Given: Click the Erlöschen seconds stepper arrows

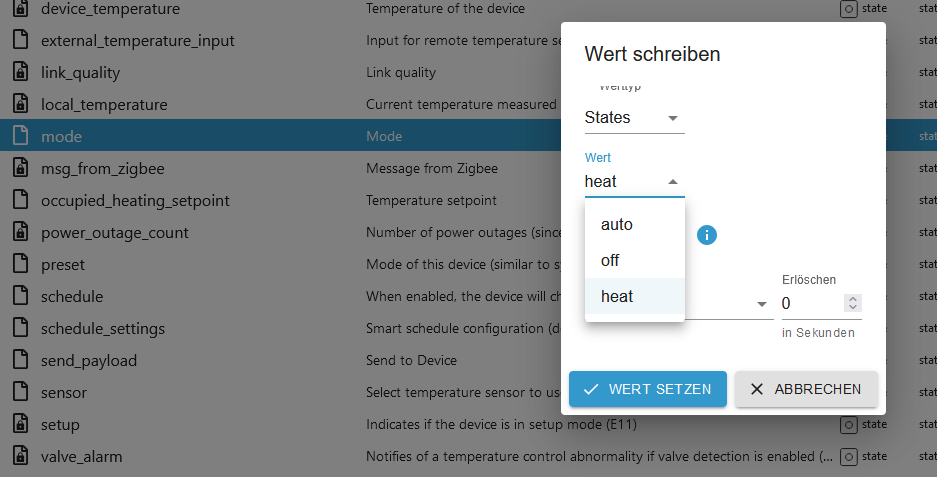Looking at the screenshot, I should [x=853, y=303].
